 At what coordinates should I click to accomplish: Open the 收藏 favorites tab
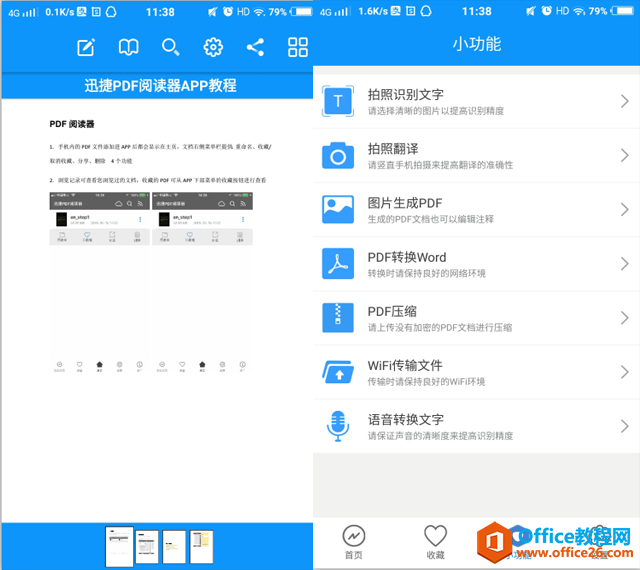coord(436,542)
